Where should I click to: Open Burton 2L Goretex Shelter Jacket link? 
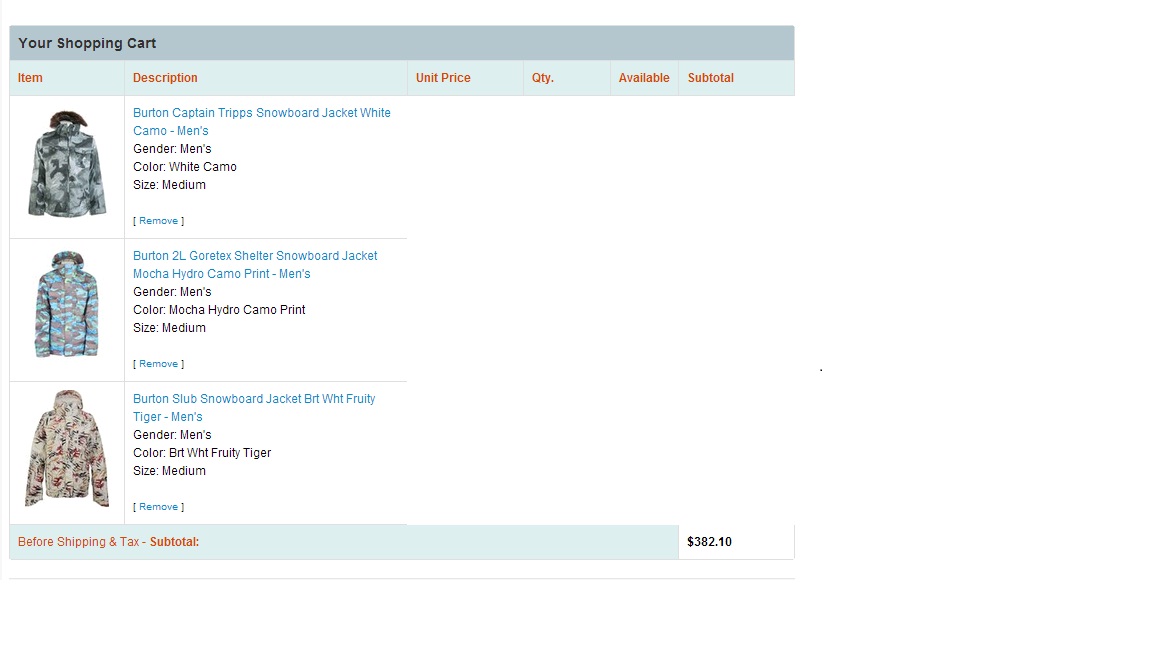255,264
